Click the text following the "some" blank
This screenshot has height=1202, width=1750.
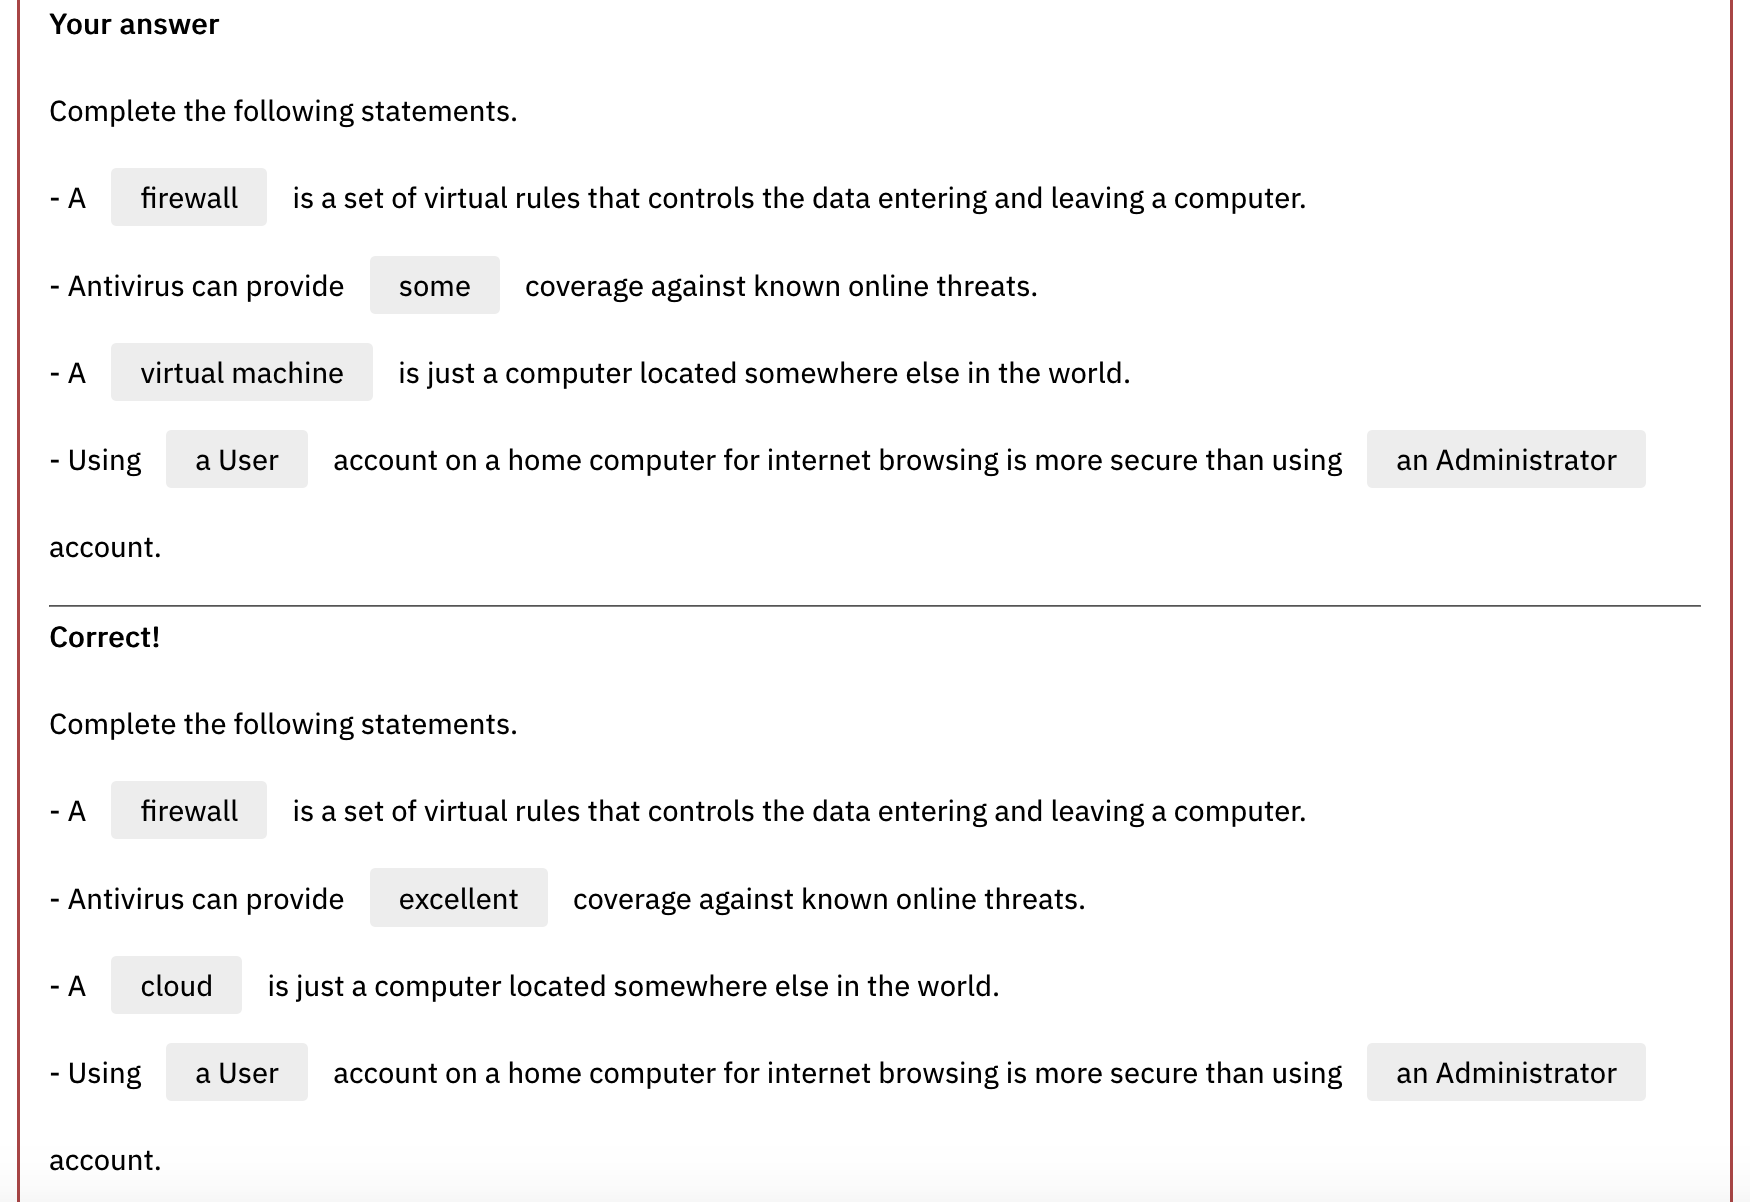(780, 286)
